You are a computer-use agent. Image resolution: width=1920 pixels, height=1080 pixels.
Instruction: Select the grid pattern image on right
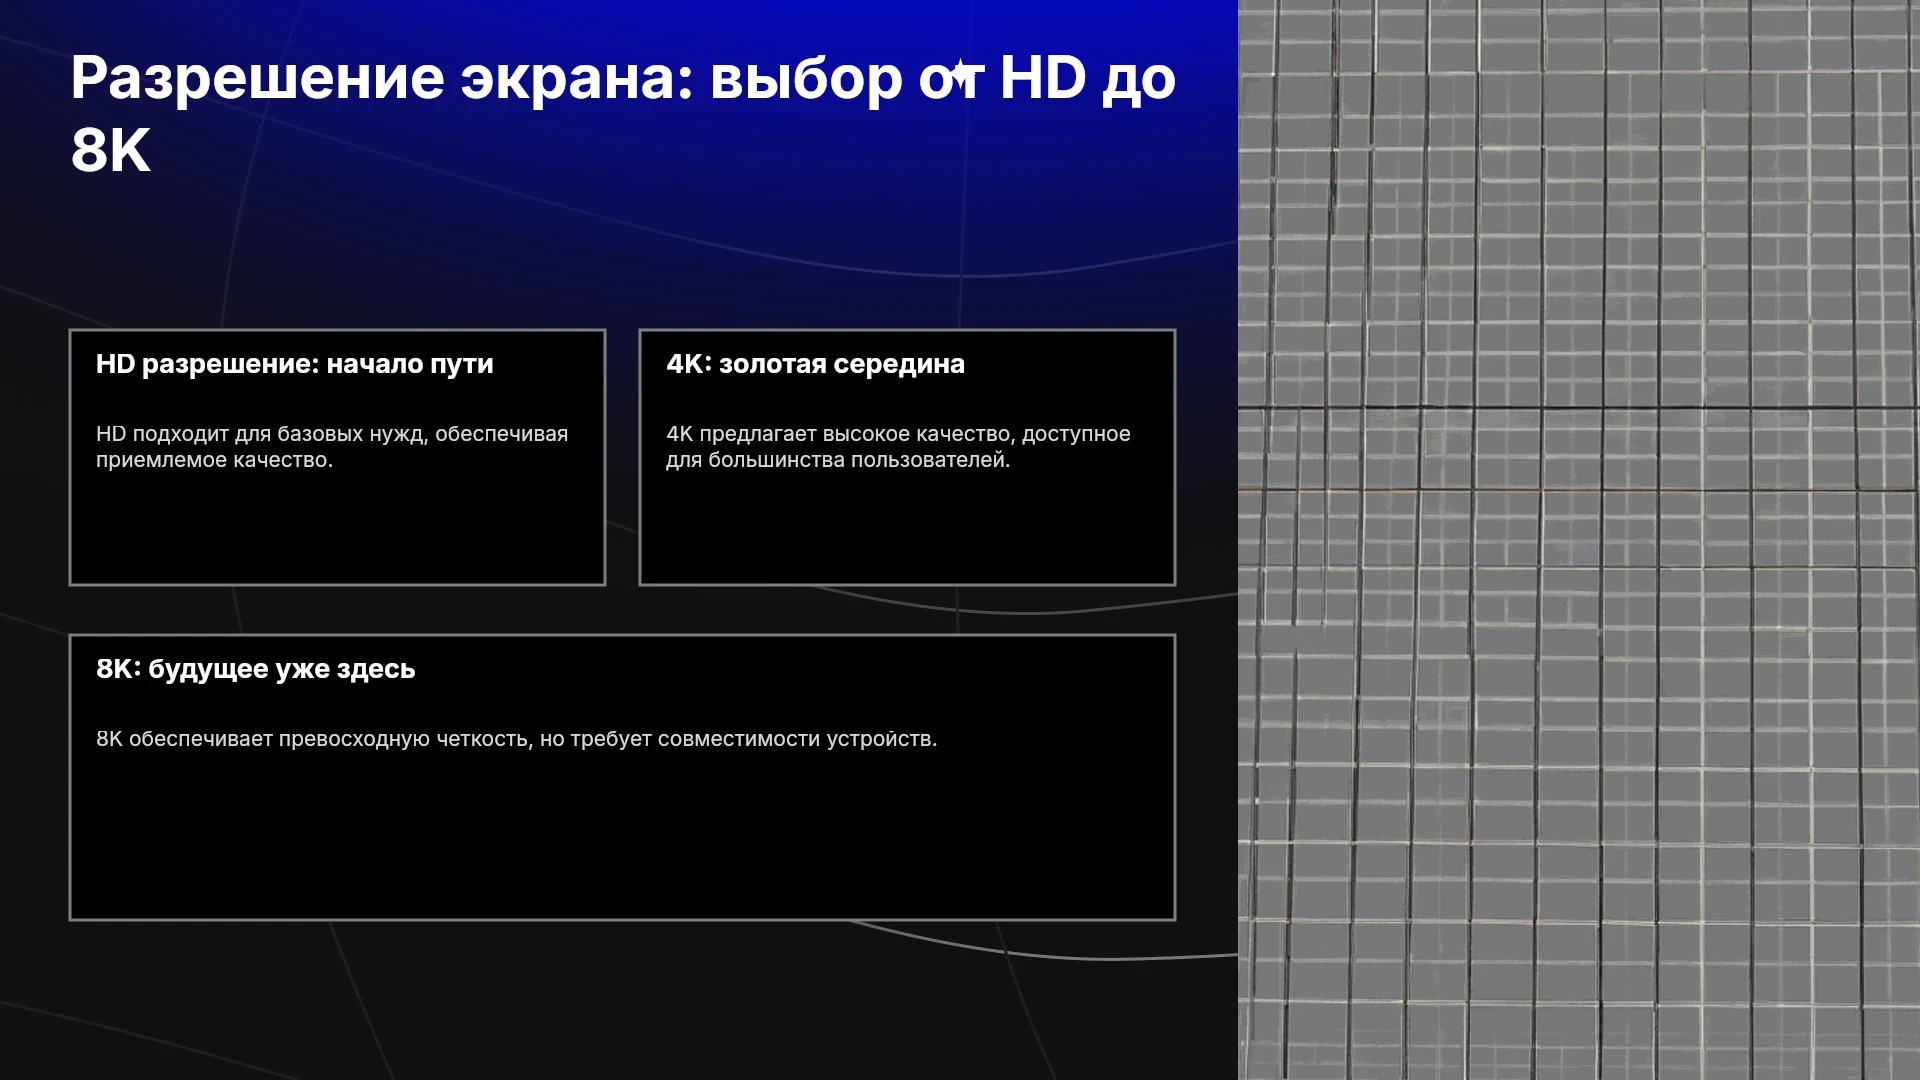pyautogui.click(x=1579, y=540)
